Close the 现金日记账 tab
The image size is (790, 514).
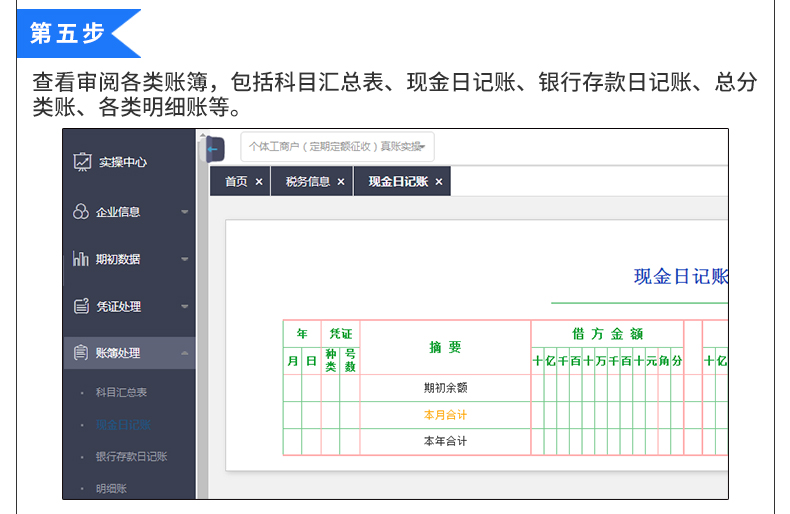(x=439, y=182)
